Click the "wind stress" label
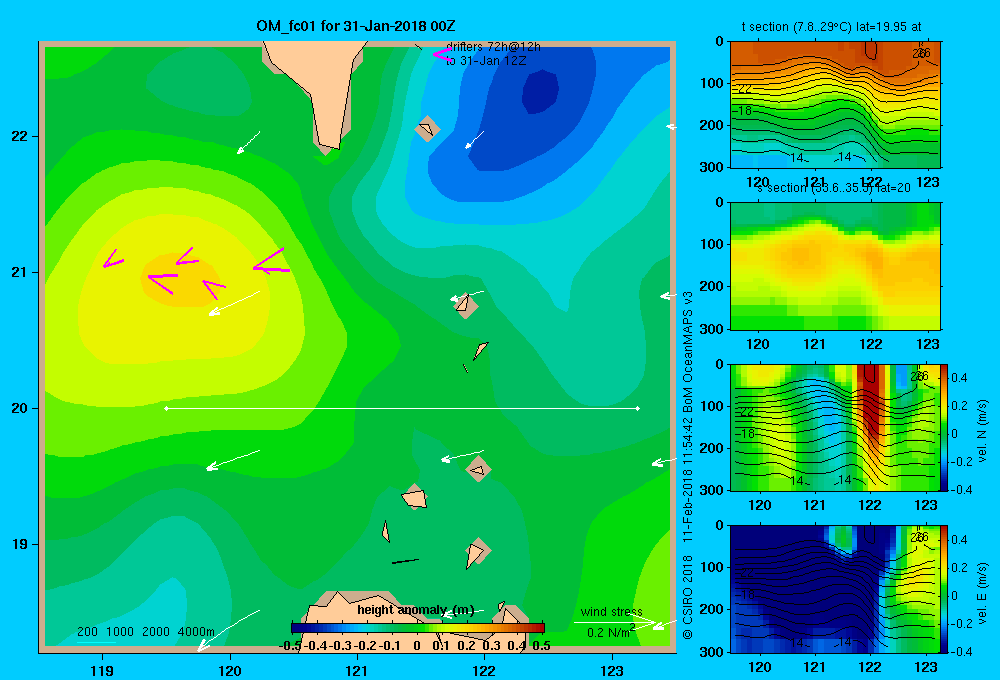1000x680 pixels. coord(611,612)
